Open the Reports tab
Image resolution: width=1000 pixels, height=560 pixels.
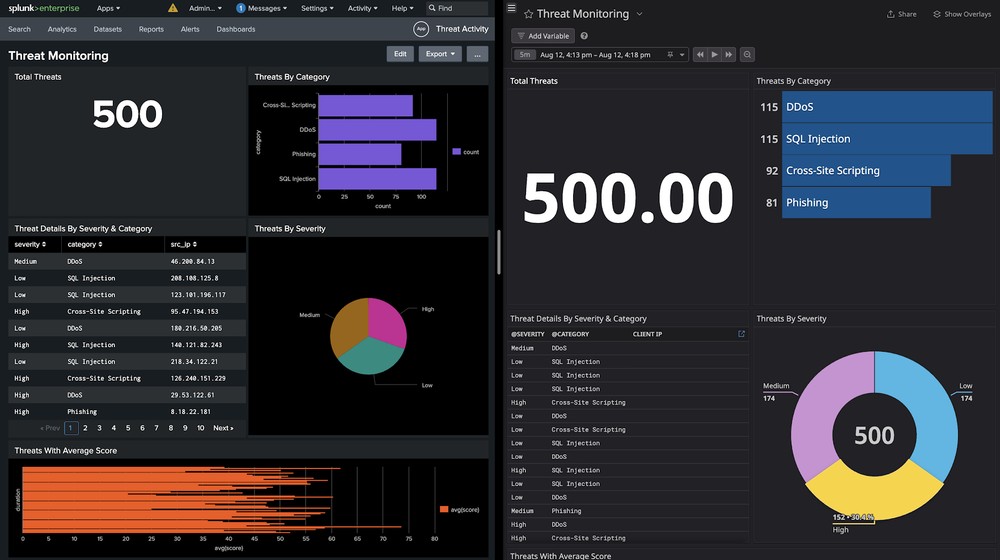(x=151, y=29)
